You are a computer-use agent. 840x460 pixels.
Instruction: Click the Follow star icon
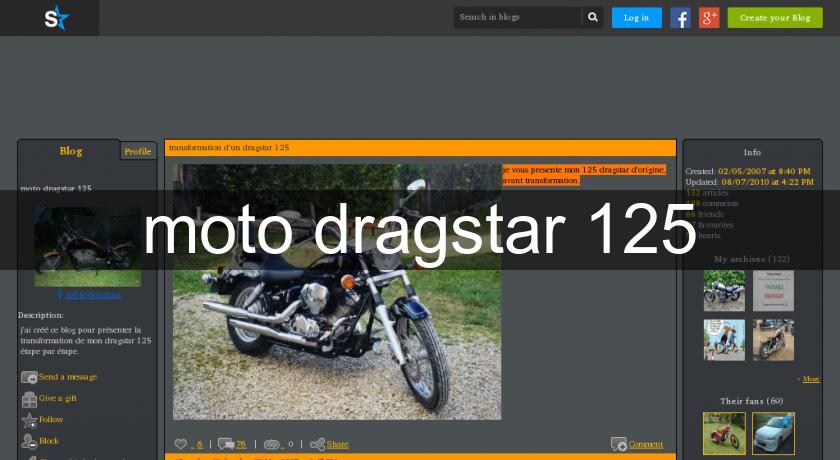(29, 420)
